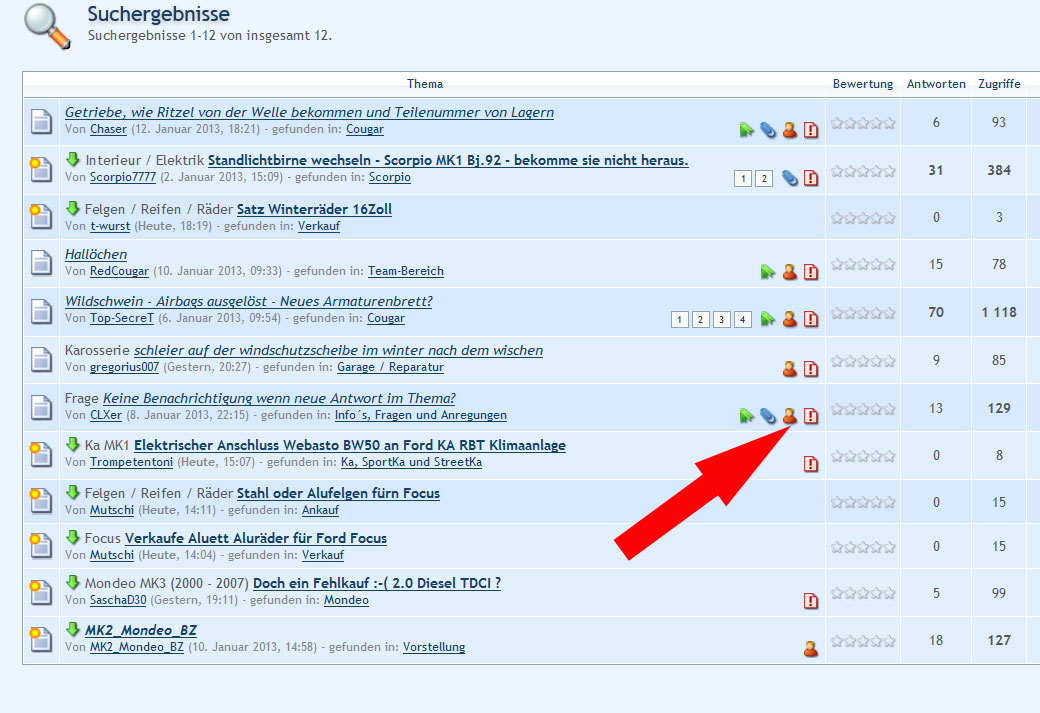Go to page 1 of the Standlichtbirne thread

coord(743,178)
